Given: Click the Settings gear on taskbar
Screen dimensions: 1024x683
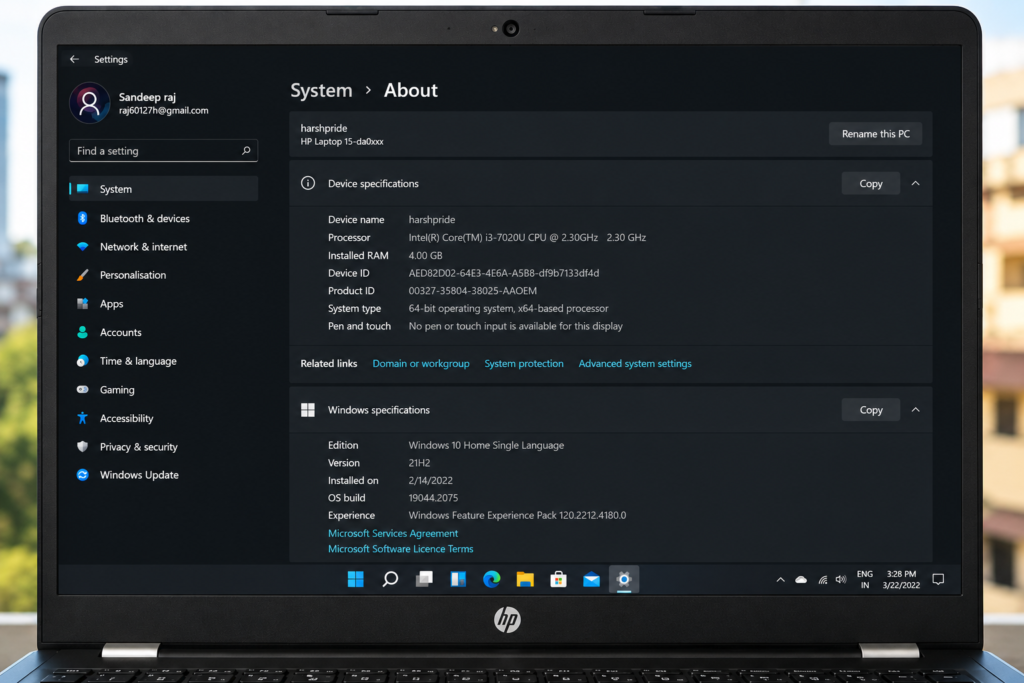Looking at the screenshot, I should [x=624, y=579].
